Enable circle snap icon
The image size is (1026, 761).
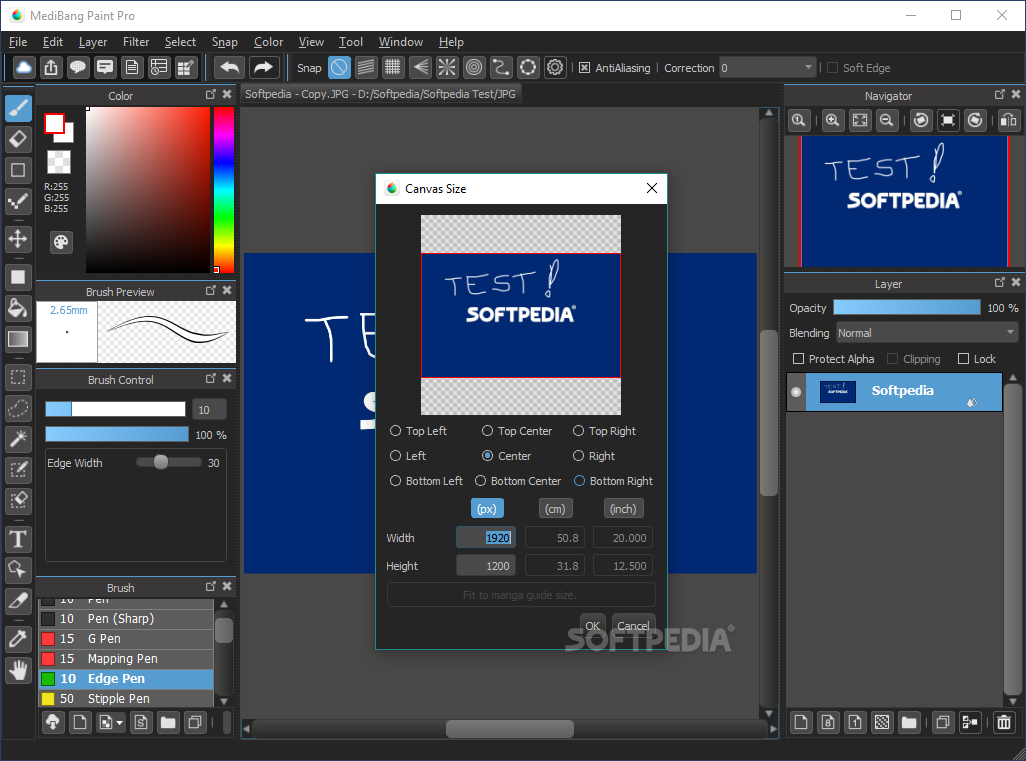[474, 67]
